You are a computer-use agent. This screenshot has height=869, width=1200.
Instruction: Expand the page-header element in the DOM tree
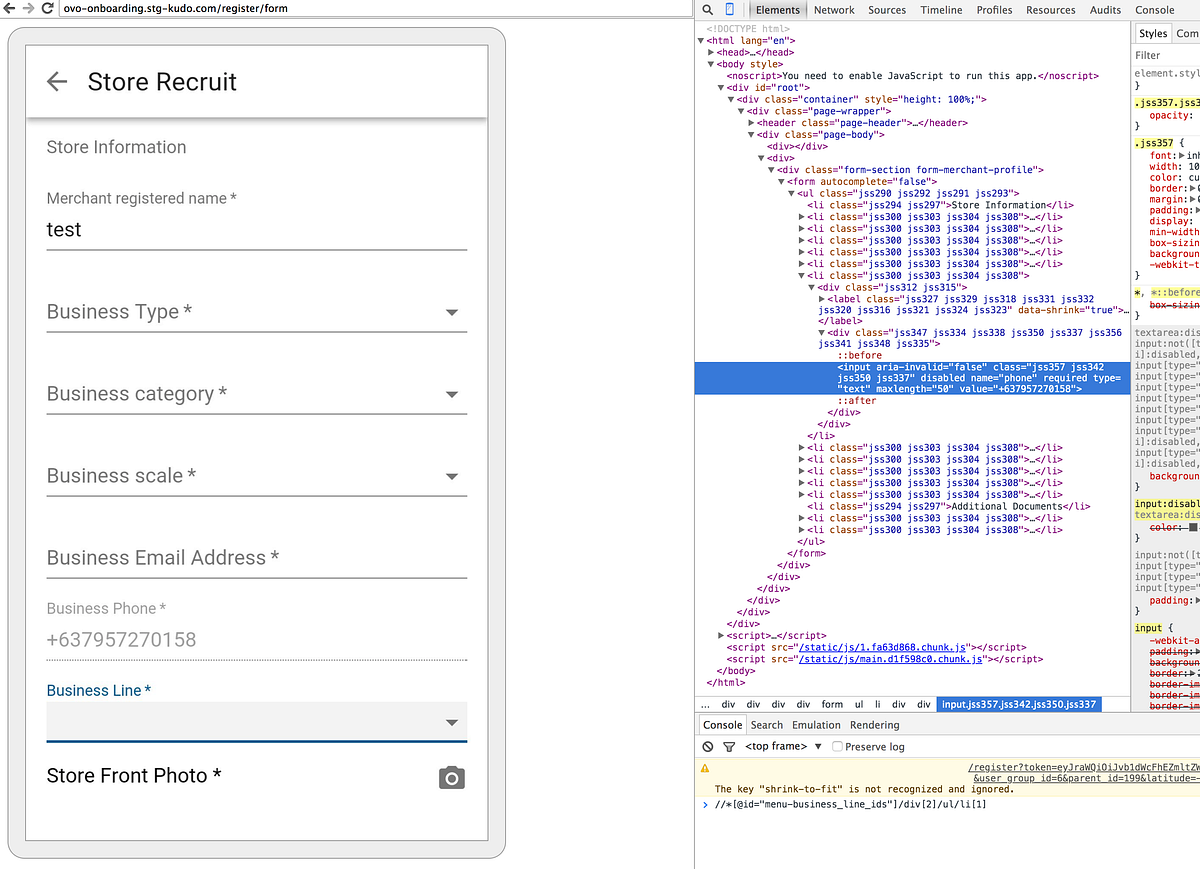(x=753, y=122)
